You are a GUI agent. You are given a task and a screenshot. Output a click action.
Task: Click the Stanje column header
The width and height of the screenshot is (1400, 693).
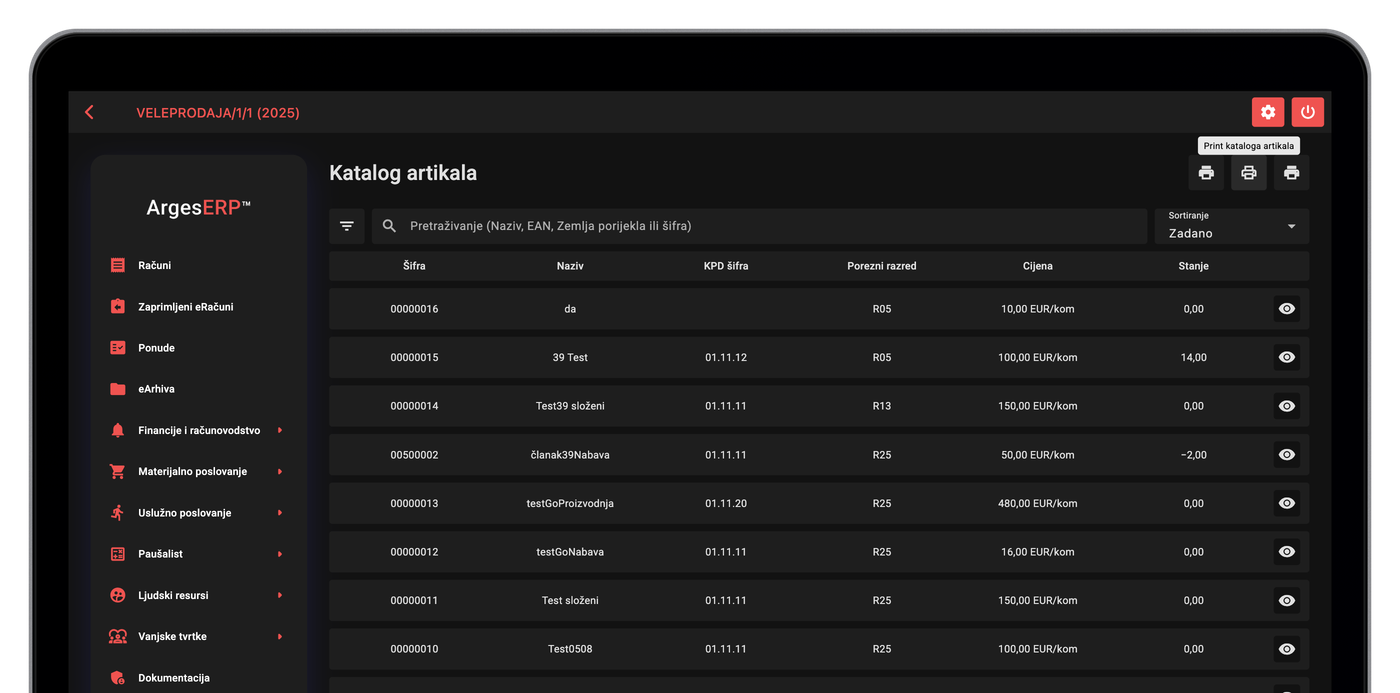point(1194,266)
